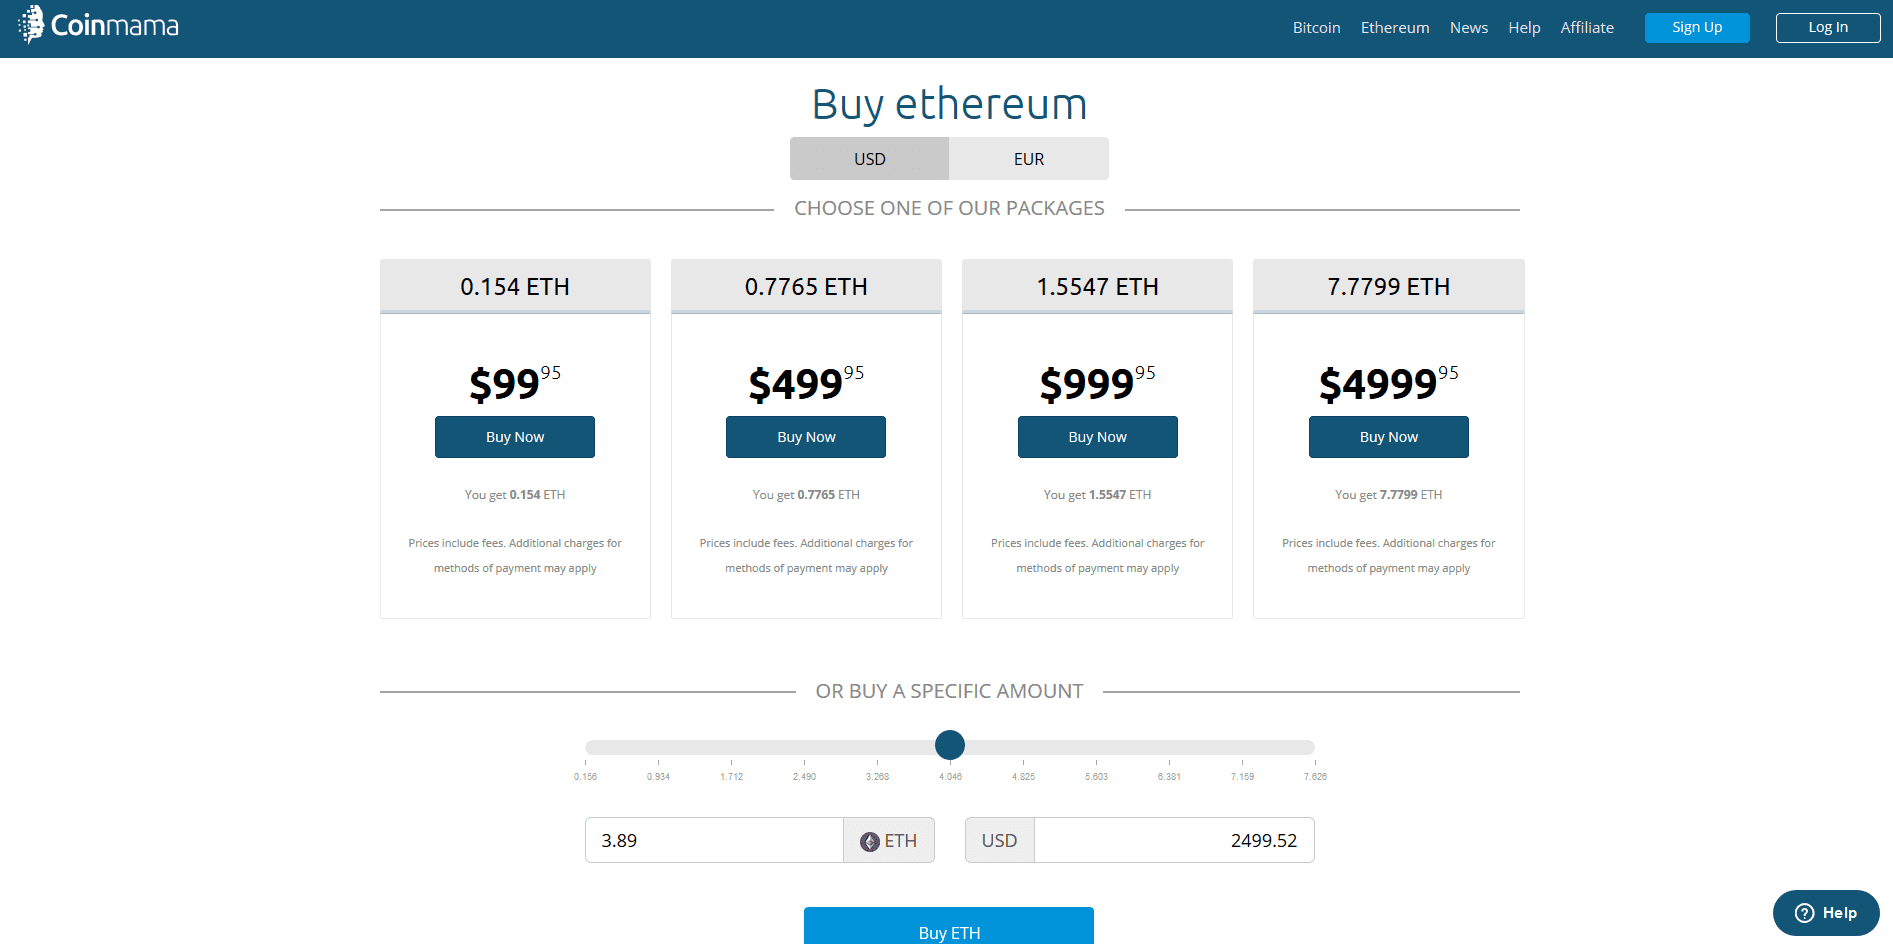Click the Log In button
This screenshot has width=1893, height=944.
[x=1828, y=28]
